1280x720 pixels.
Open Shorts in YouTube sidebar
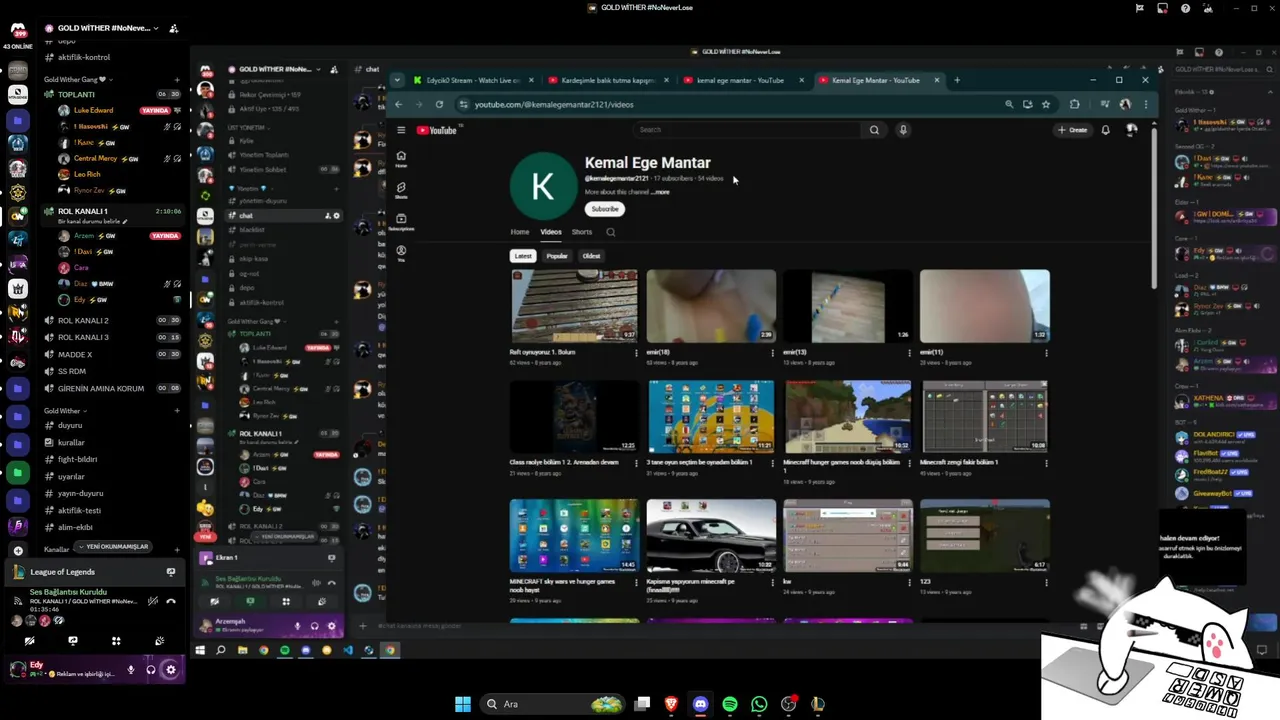pos(401,189)
